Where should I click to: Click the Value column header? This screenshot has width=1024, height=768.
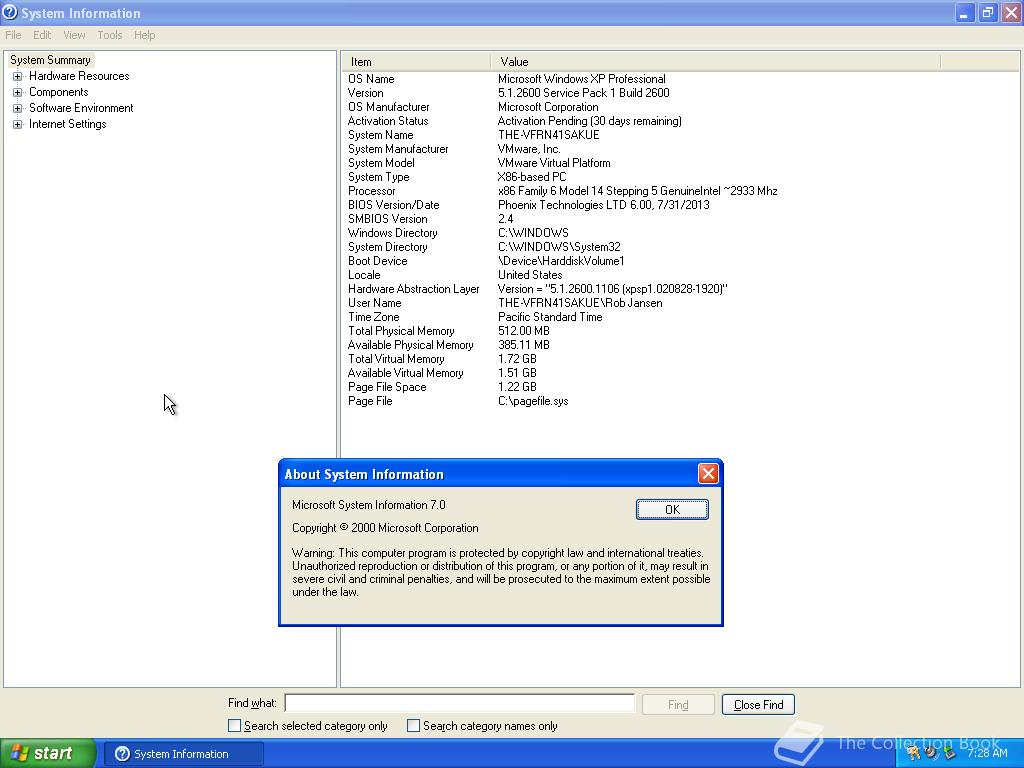(x=716, y=62)
